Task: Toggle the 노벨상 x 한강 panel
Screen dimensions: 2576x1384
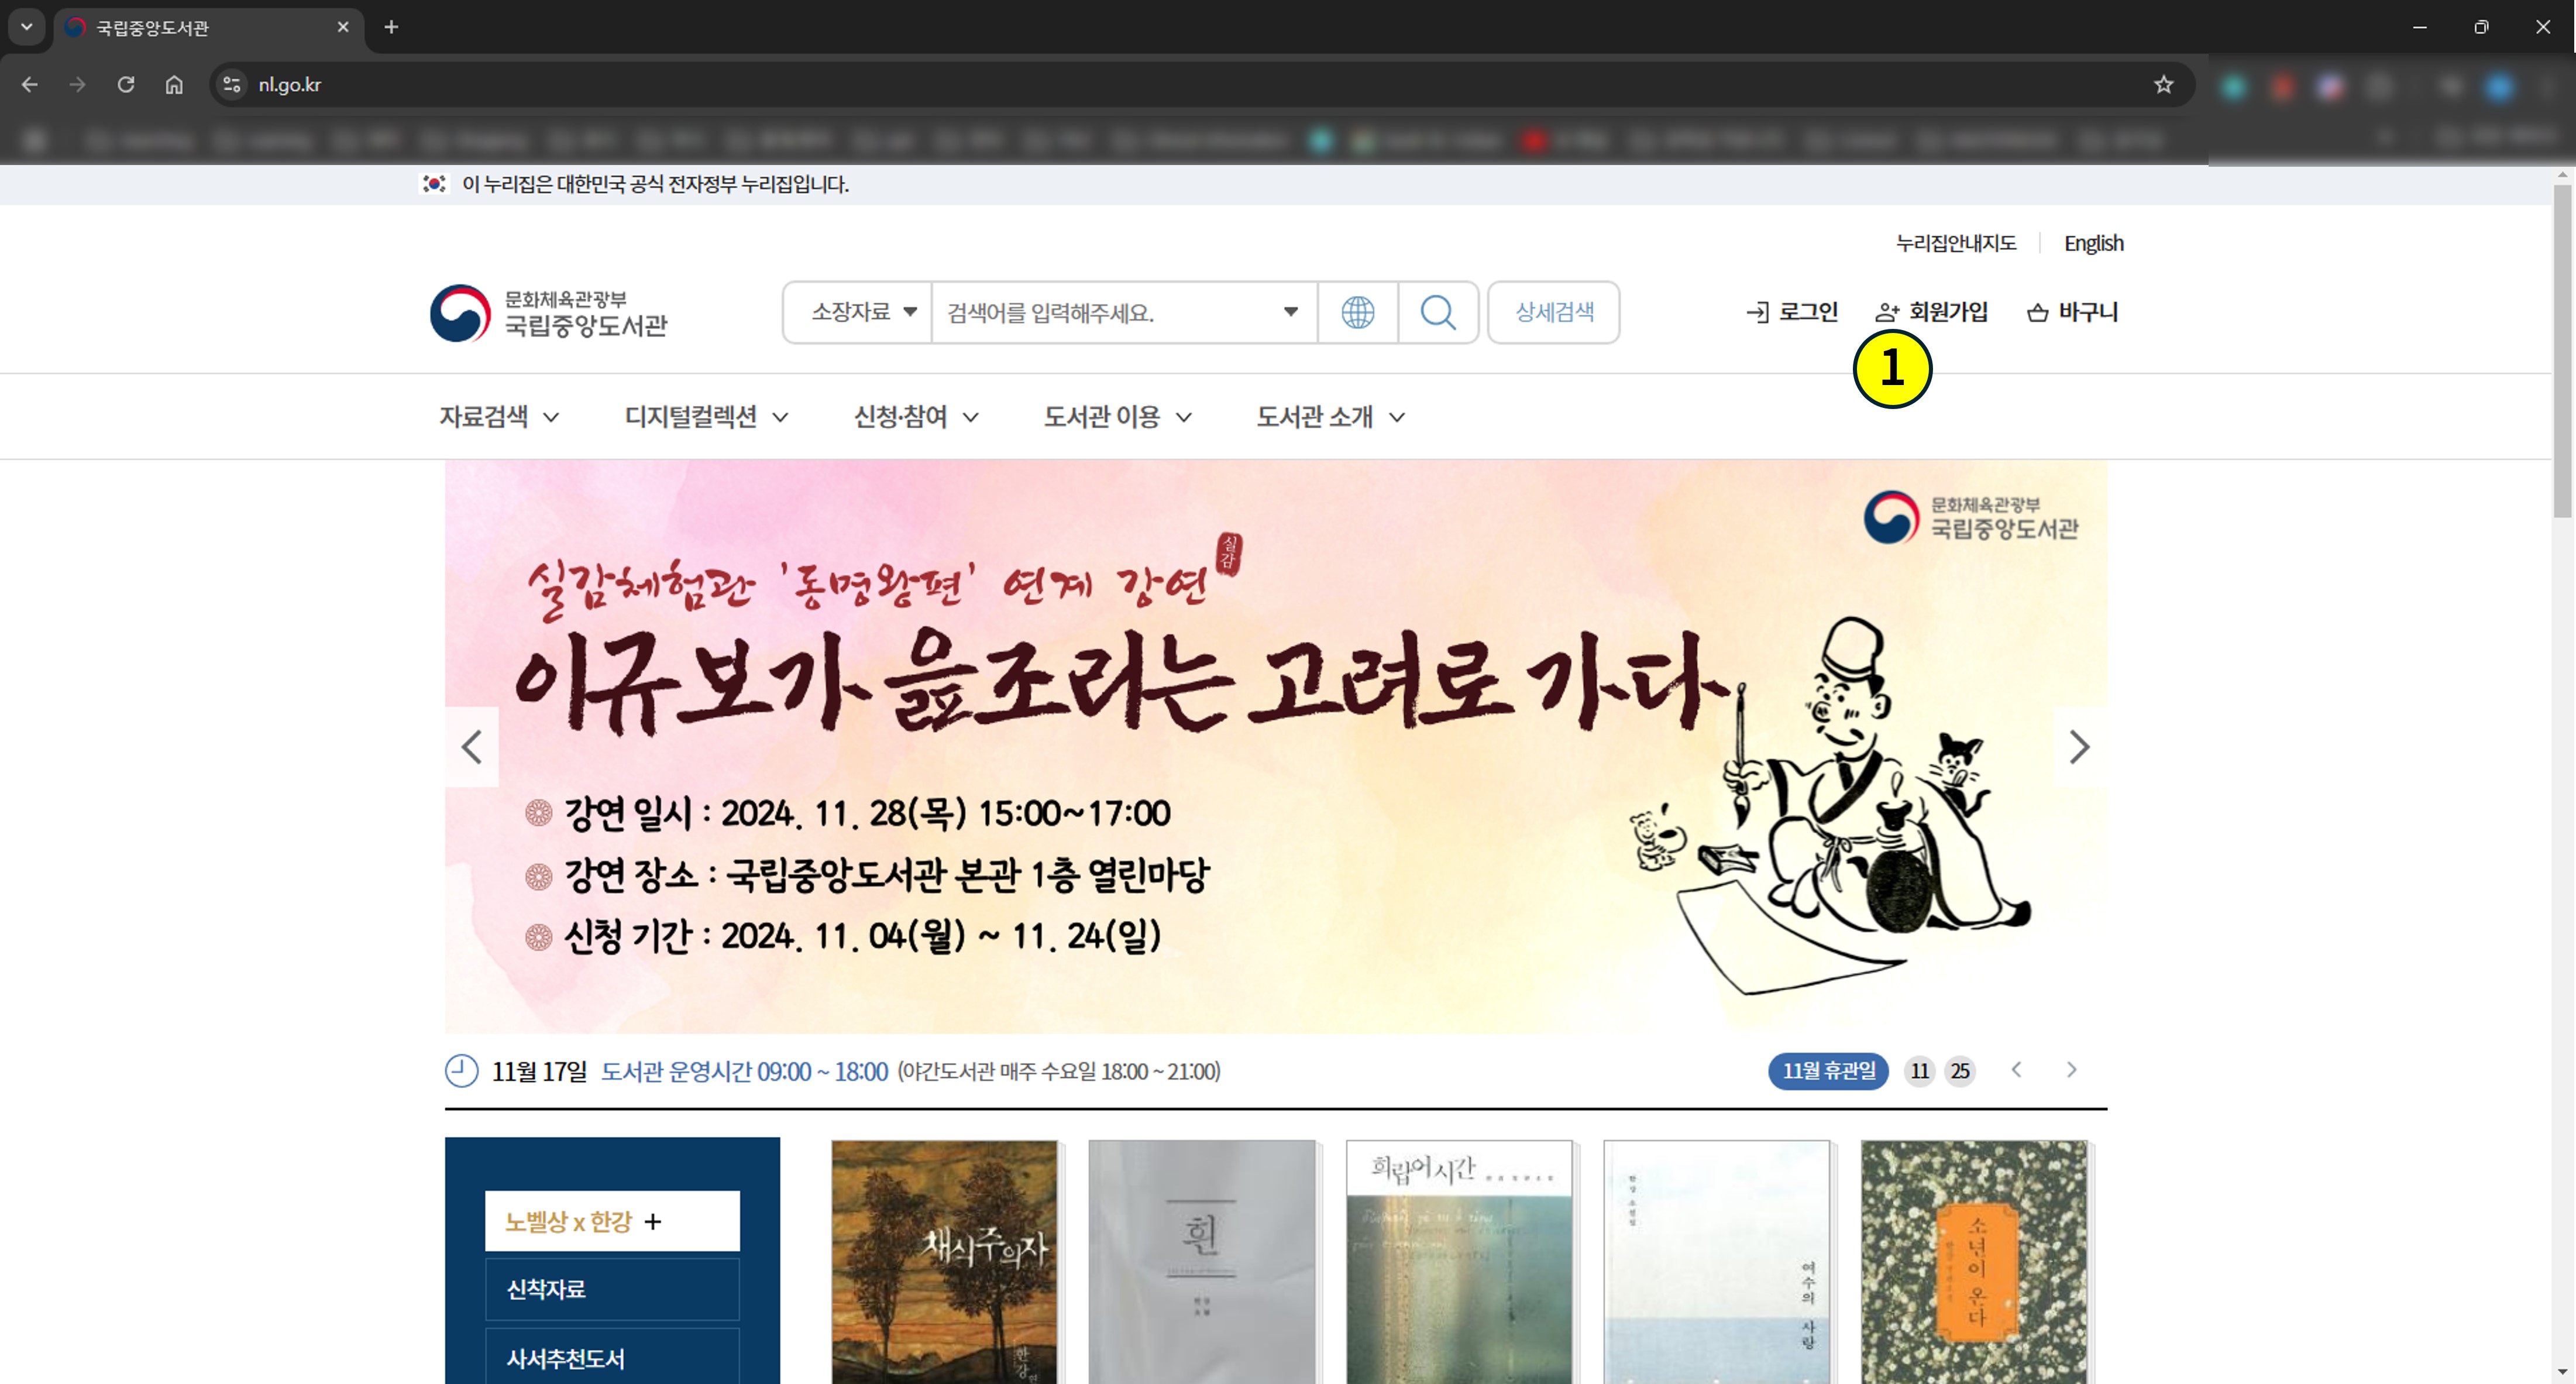Action: click(611, 1220)
